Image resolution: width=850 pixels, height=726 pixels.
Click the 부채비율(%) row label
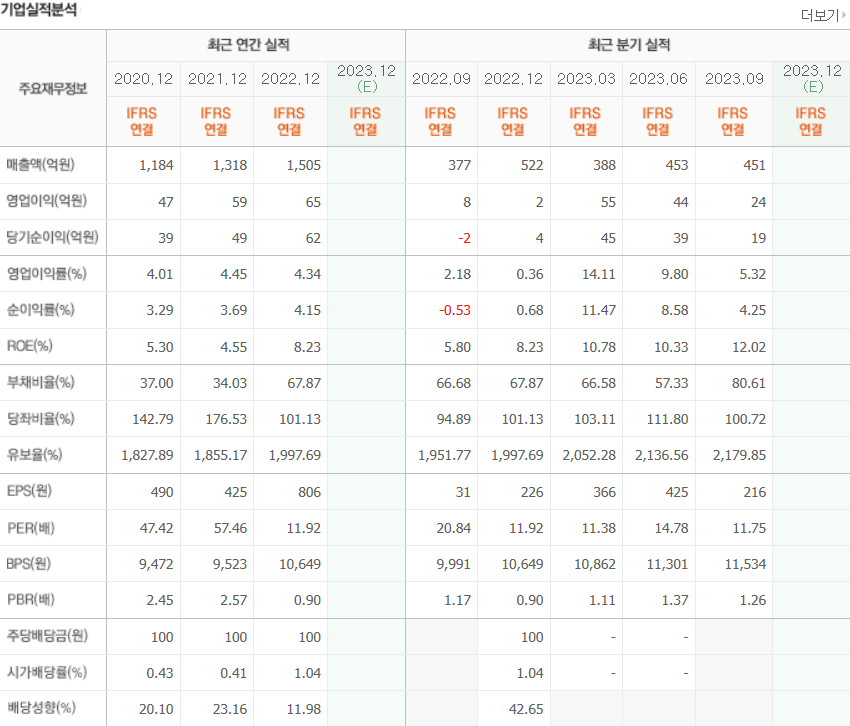coord(41,383)
